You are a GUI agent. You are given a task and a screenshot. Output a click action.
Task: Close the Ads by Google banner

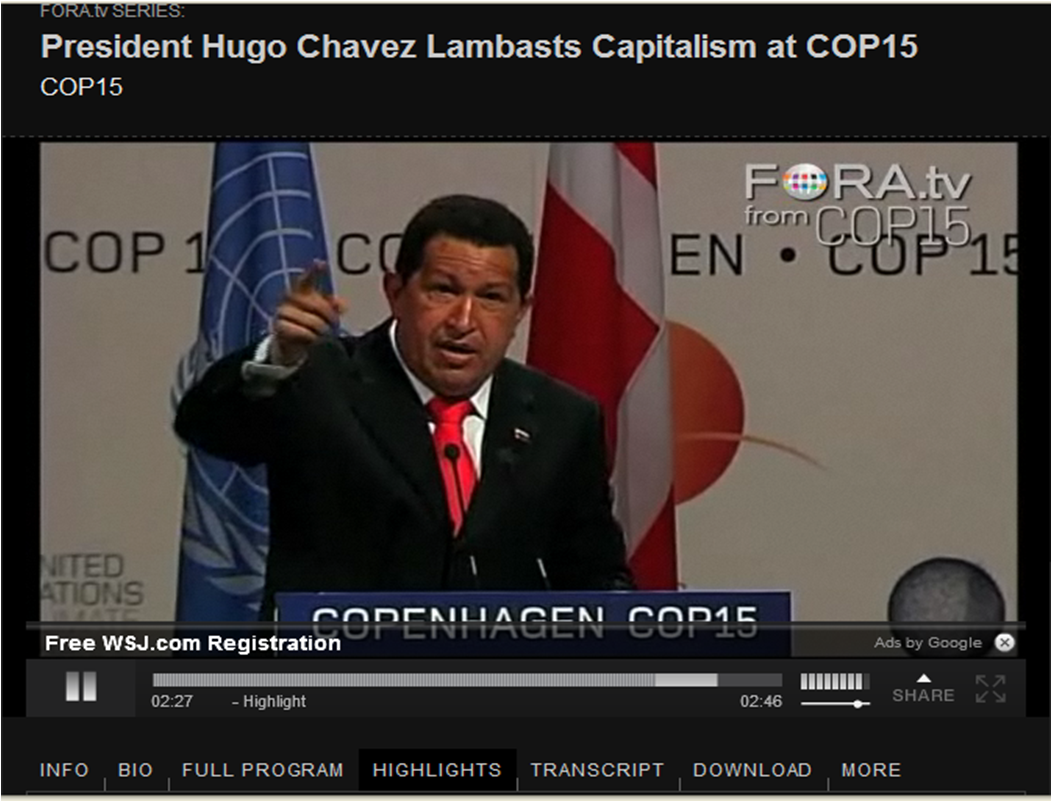pyautogui.click(x=1004, y=643)
